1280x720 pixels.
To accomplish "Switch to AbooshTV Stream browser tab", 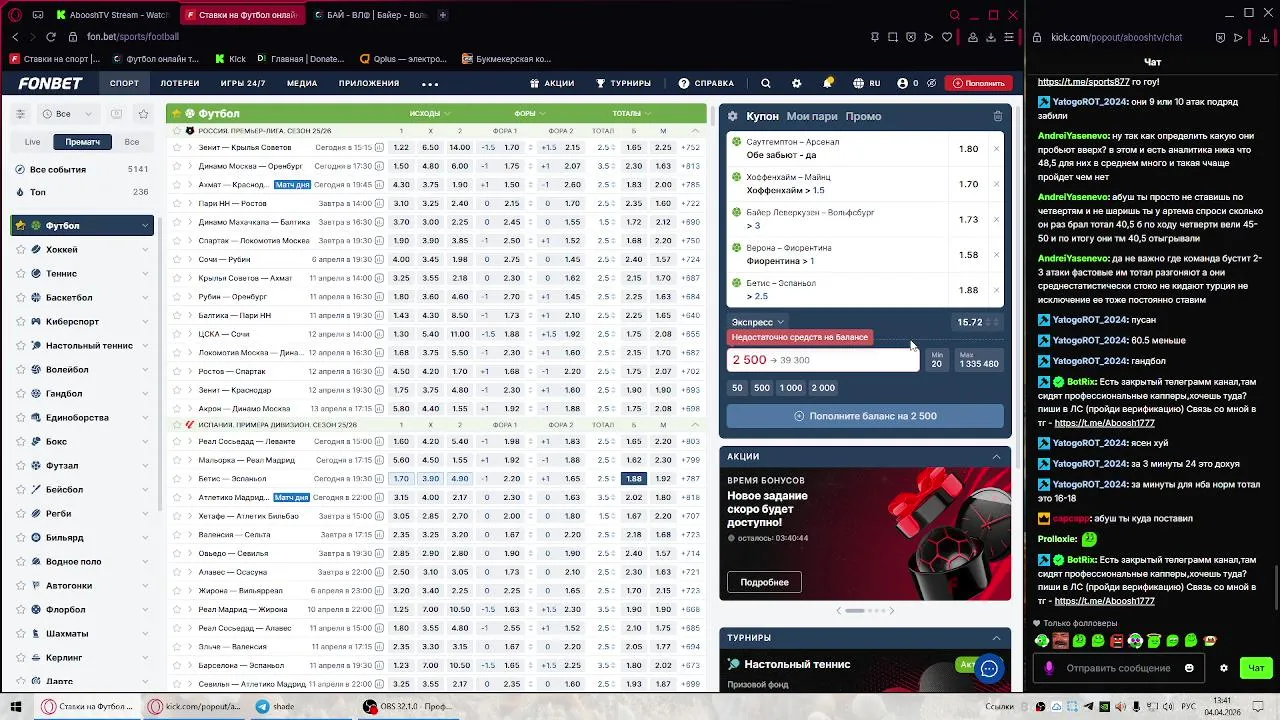I will (113, 15).
